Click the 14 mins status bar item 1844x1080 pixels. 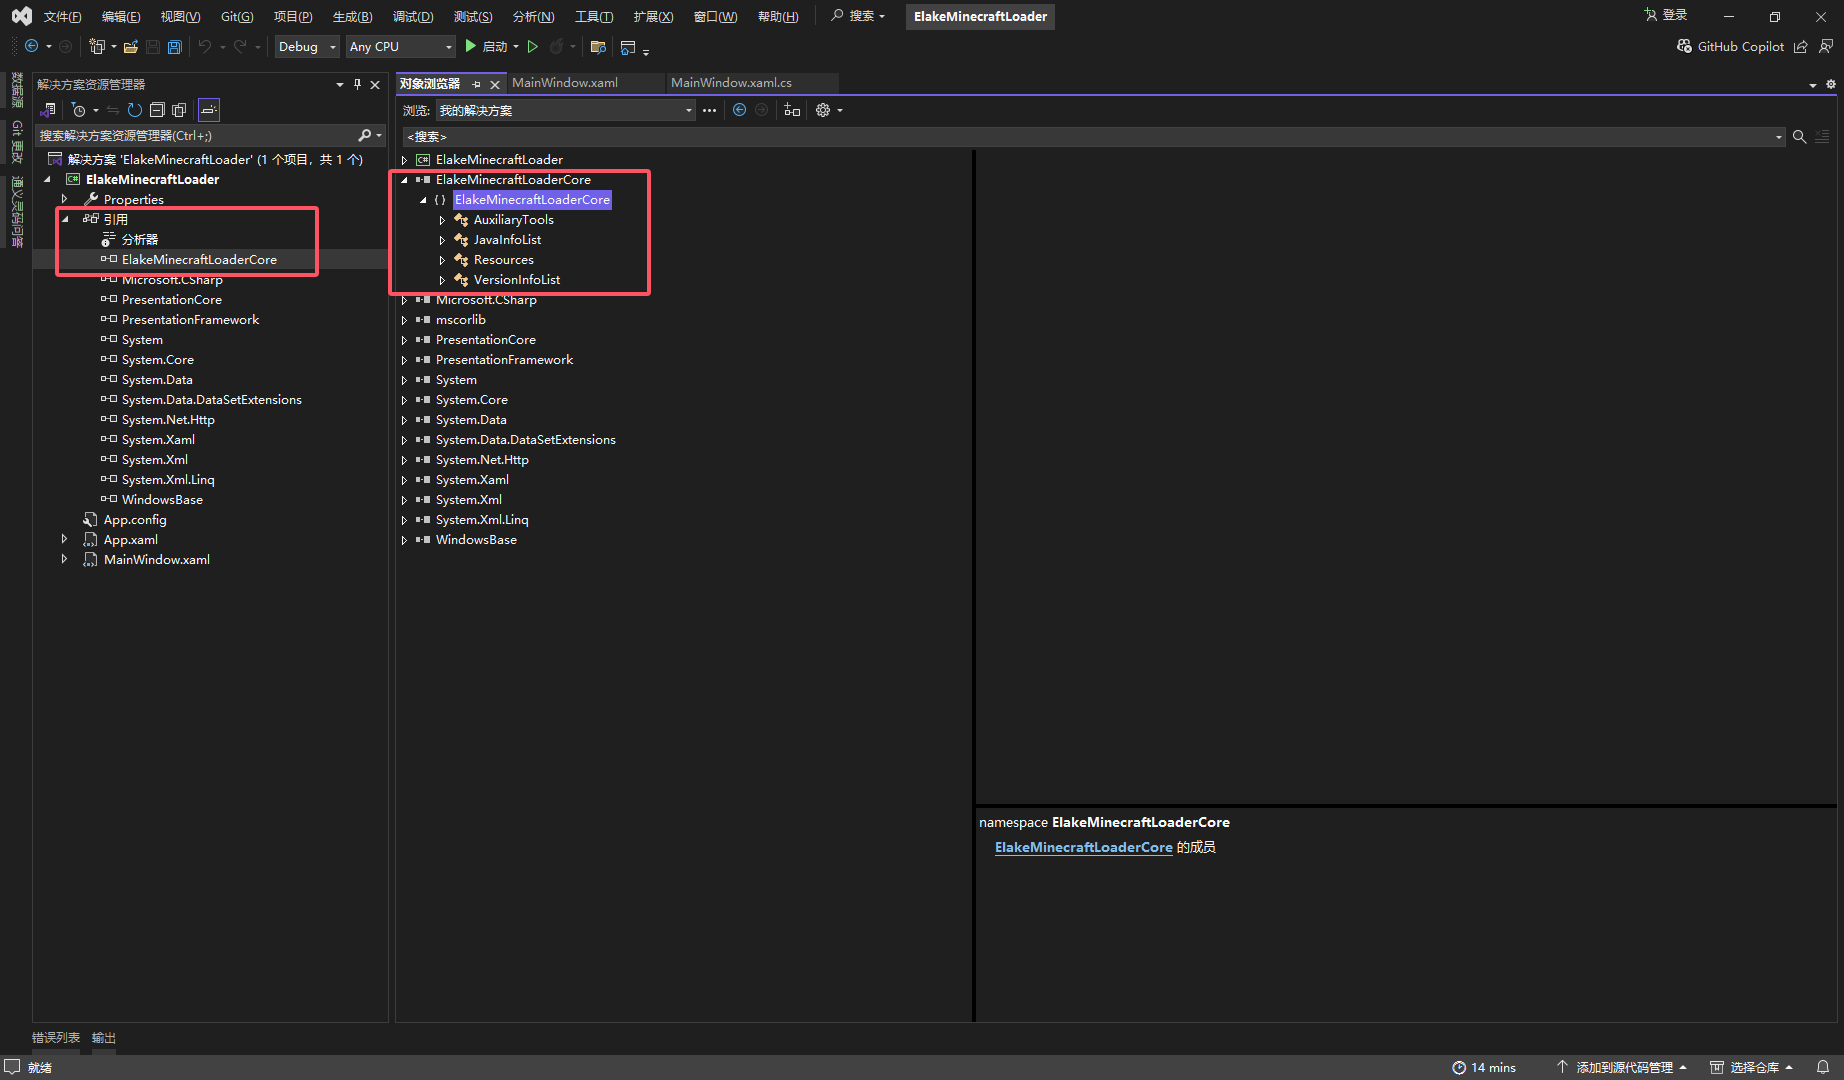1484,1067
